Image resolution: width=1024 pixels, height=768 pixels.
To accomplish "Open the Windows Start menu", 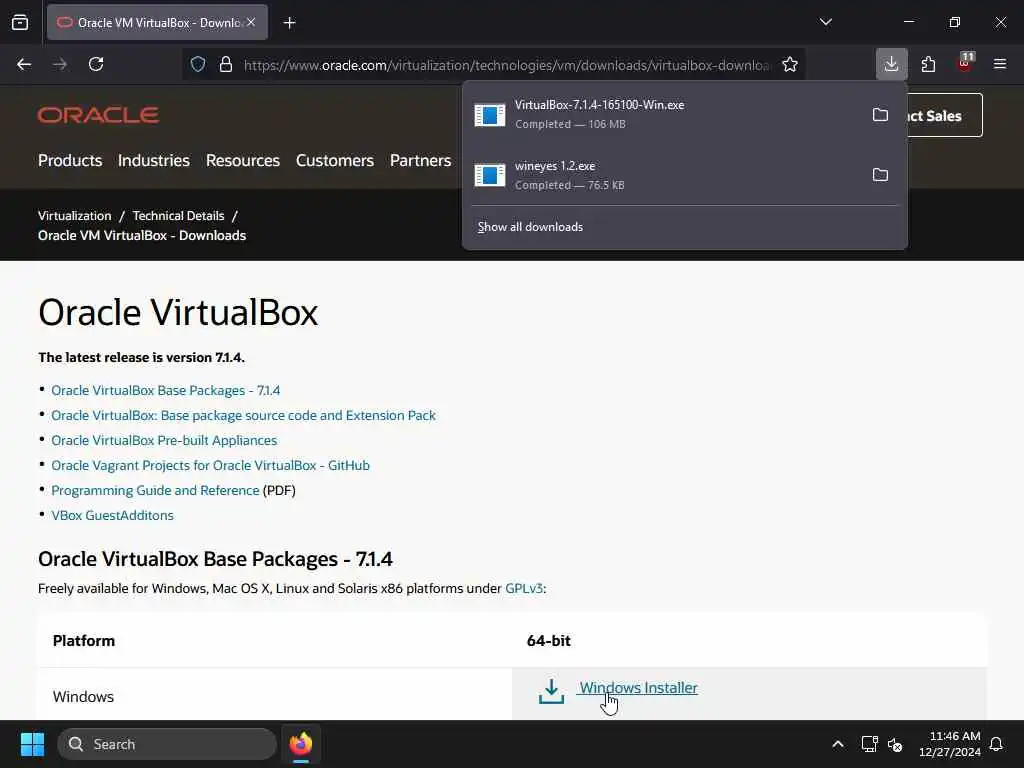I will point(32,744).
